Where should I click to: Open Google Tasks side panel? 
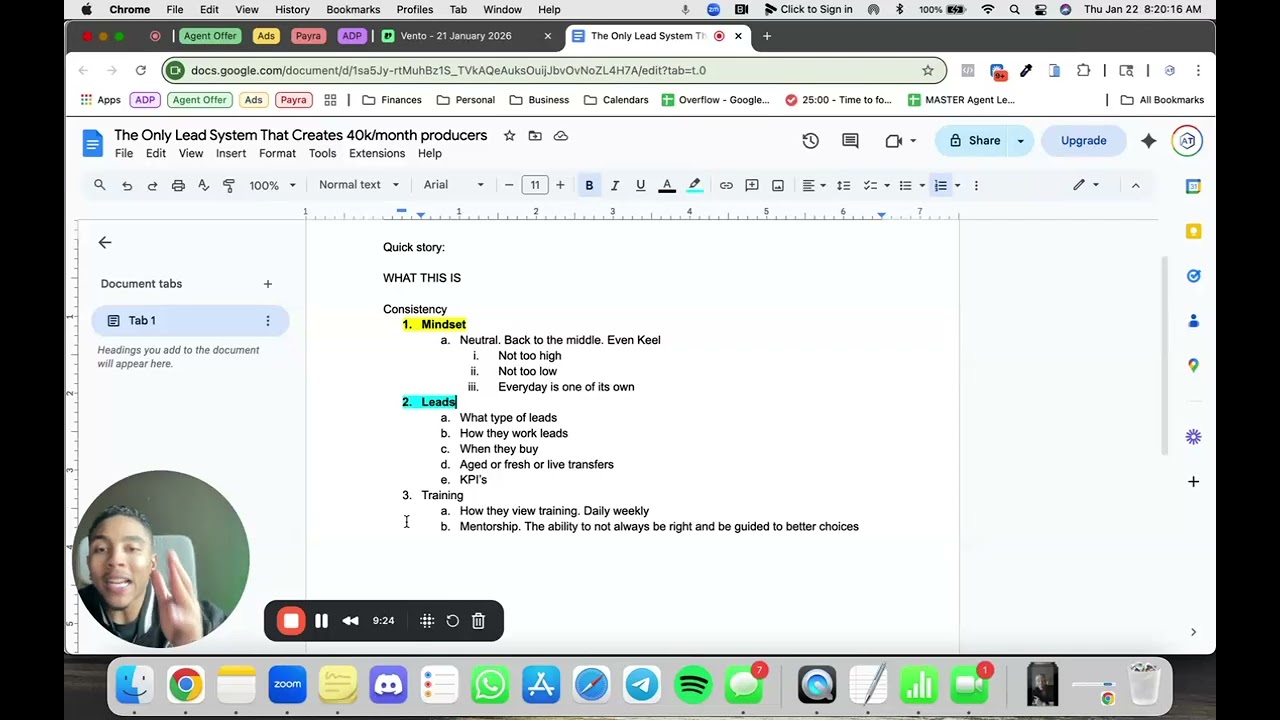1193,276
